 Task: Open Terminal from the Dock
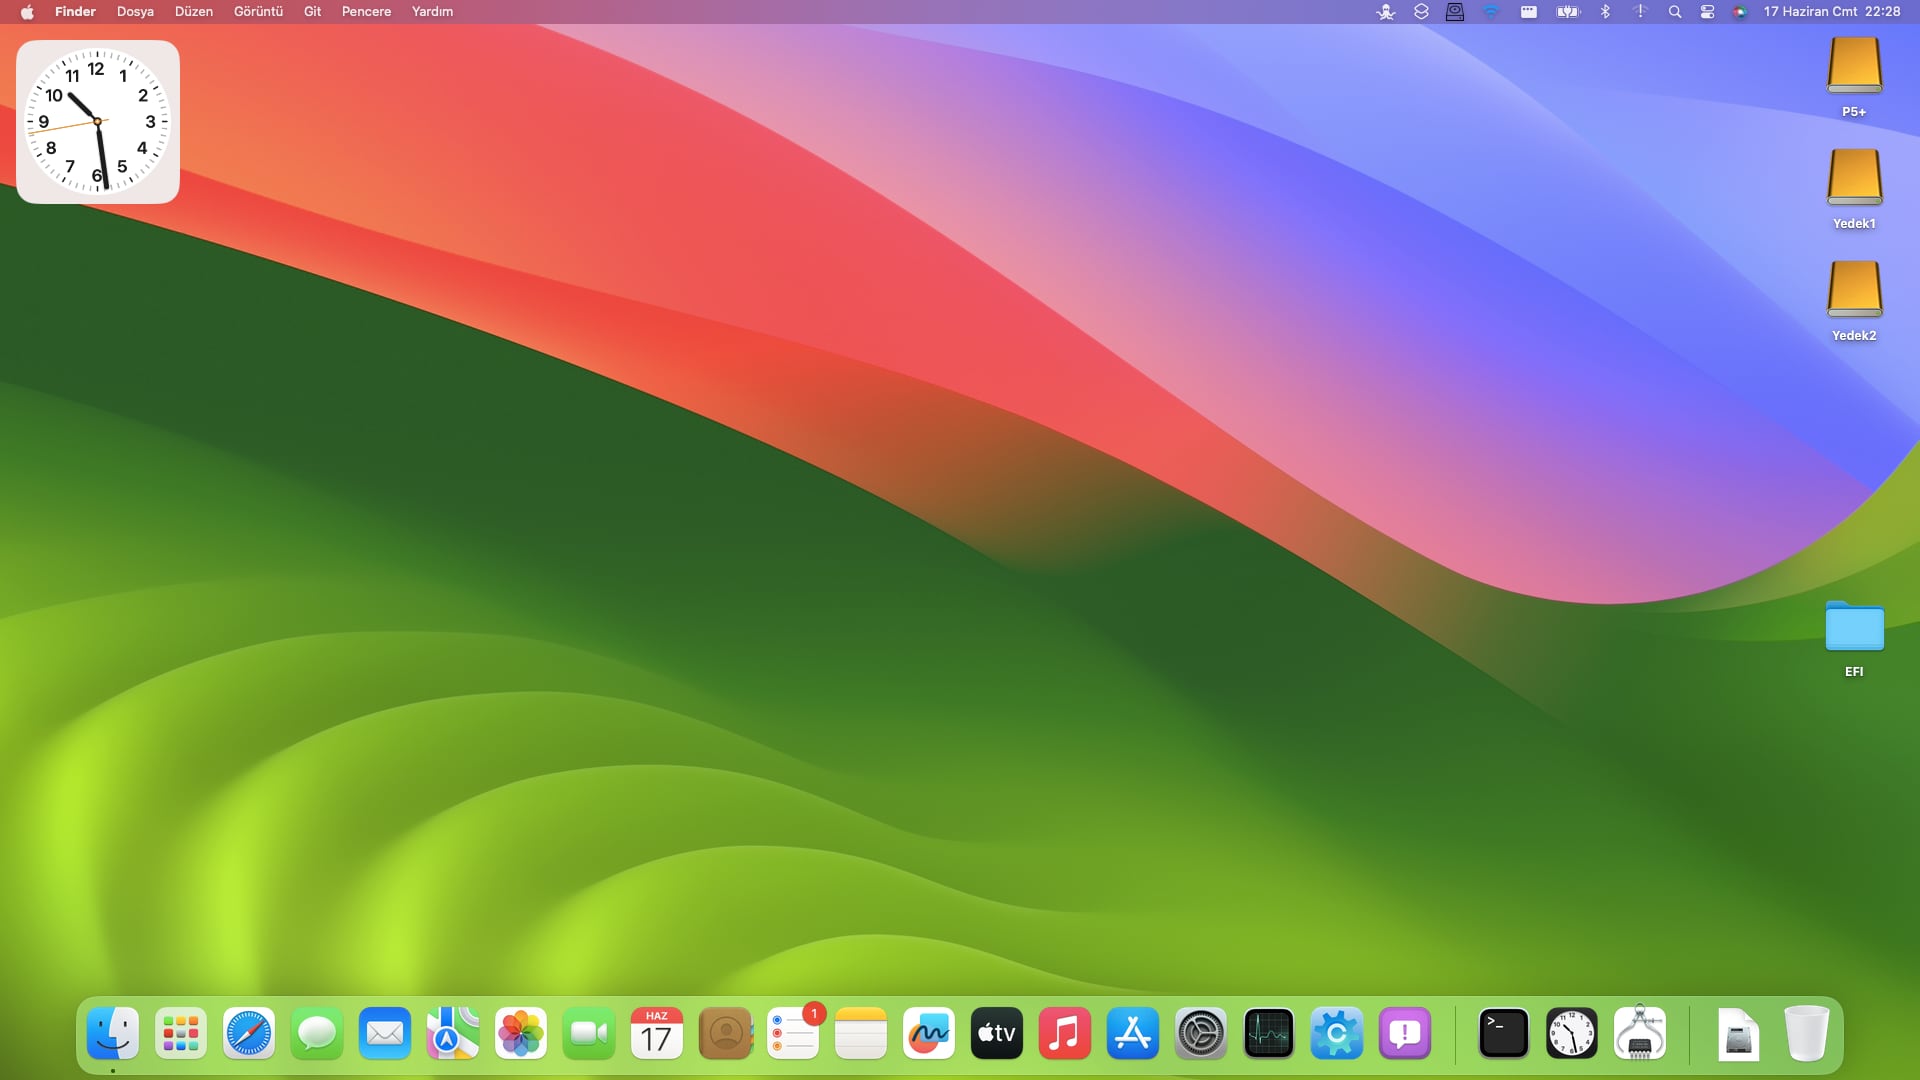(1503, 1034)
